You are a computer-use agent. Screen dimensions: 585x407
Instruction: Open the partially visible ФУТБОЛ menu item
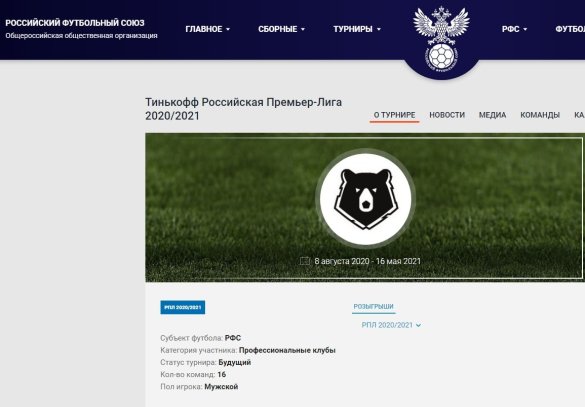pyautogui.click(x=570, y=29)
